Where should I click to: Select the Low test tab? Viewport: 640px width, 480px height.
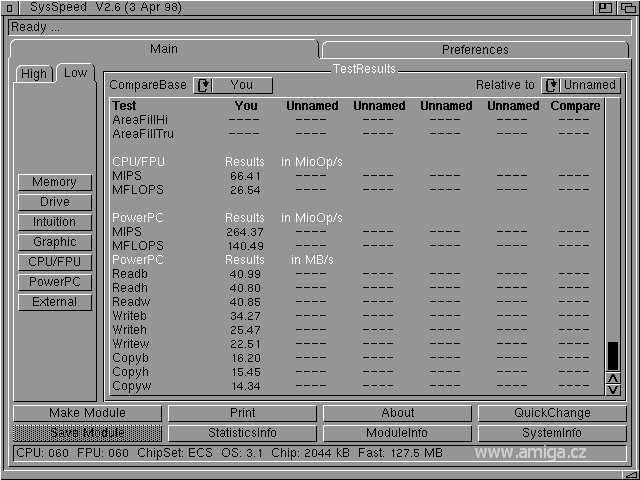point(75,73)
